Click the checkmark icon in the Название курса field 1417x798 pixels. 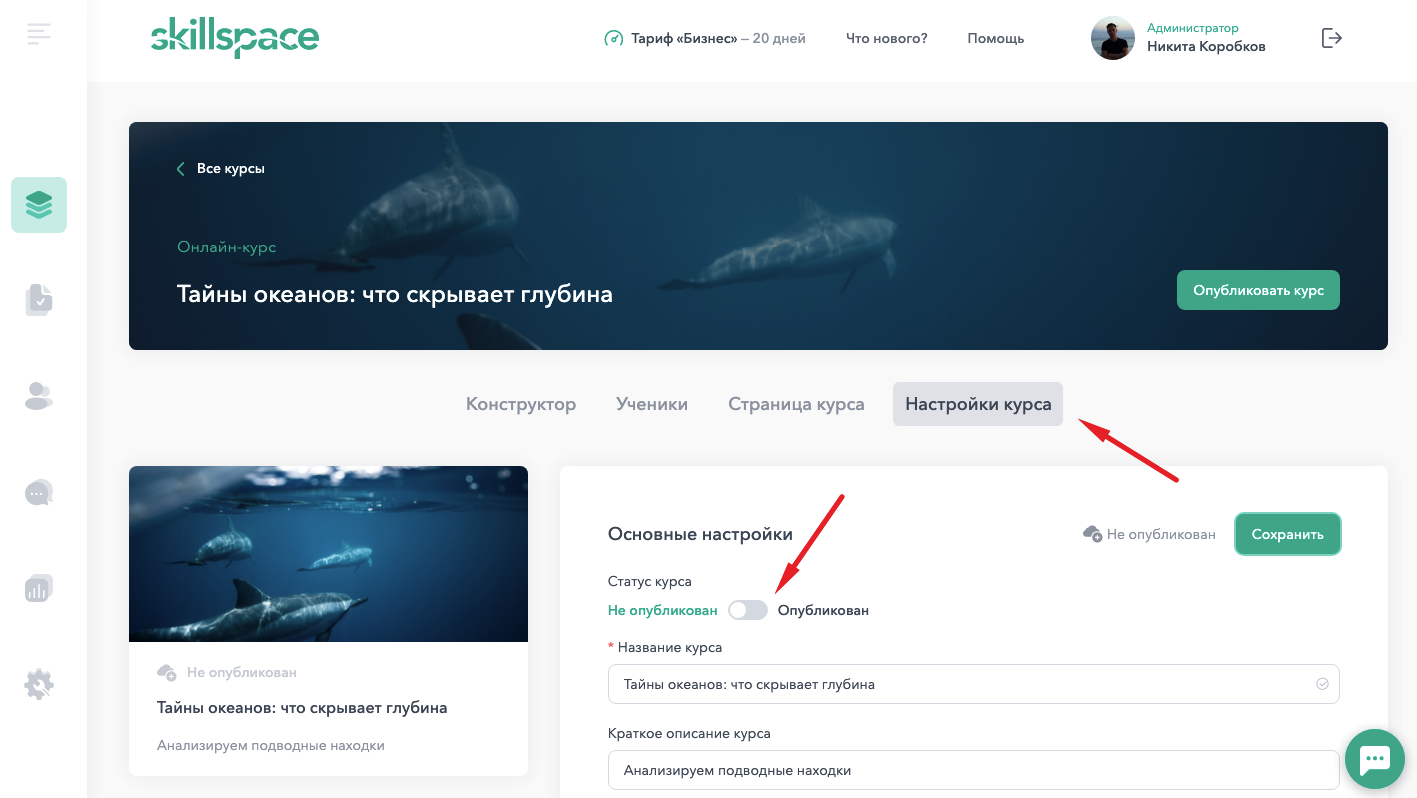(x=1322, y=684)
